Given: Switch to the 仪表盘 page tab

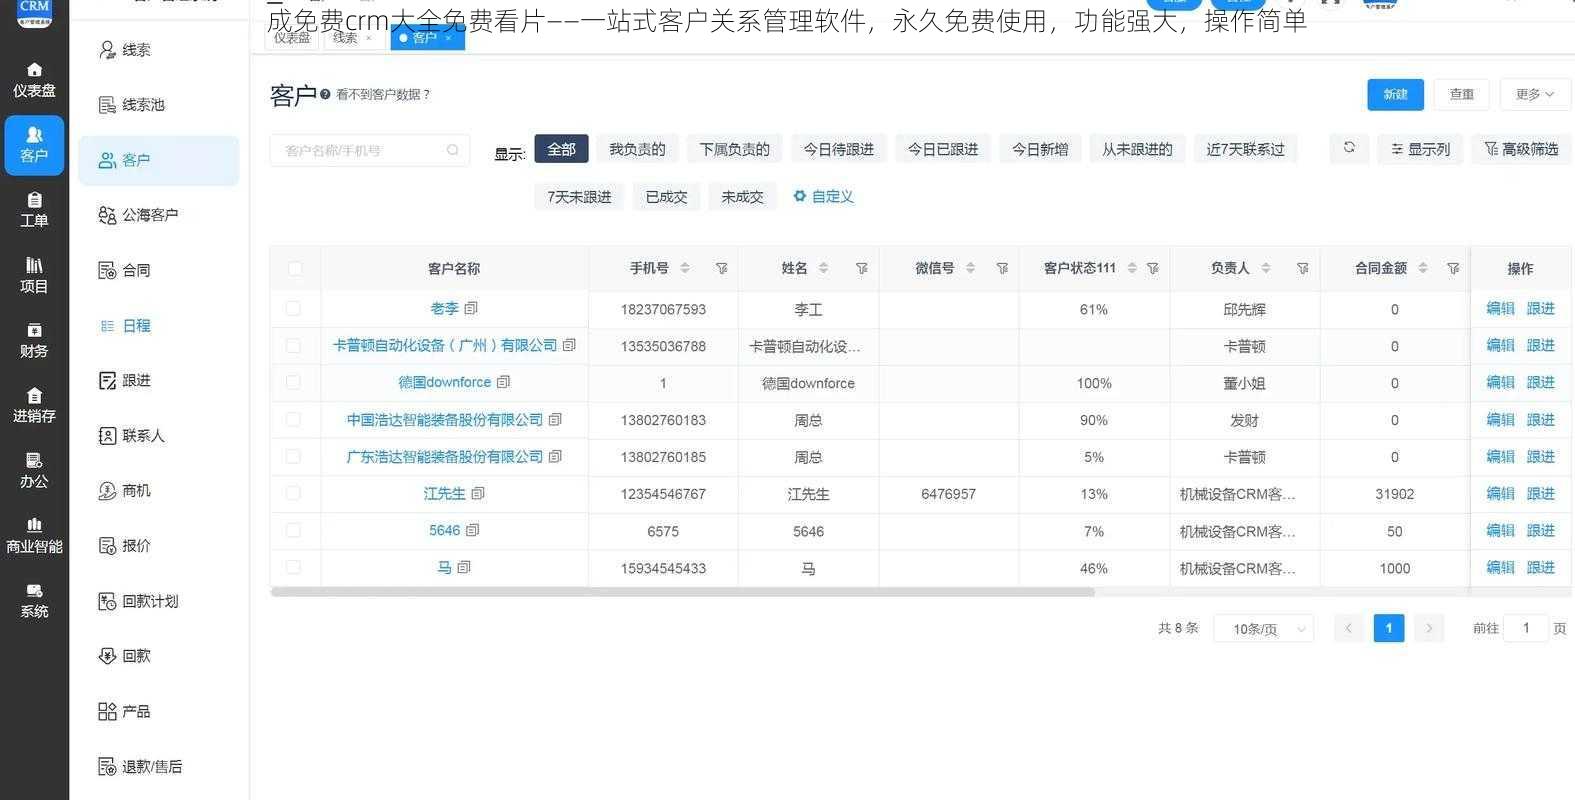Looking at the screenshot, I should click(x=292, y=38).
